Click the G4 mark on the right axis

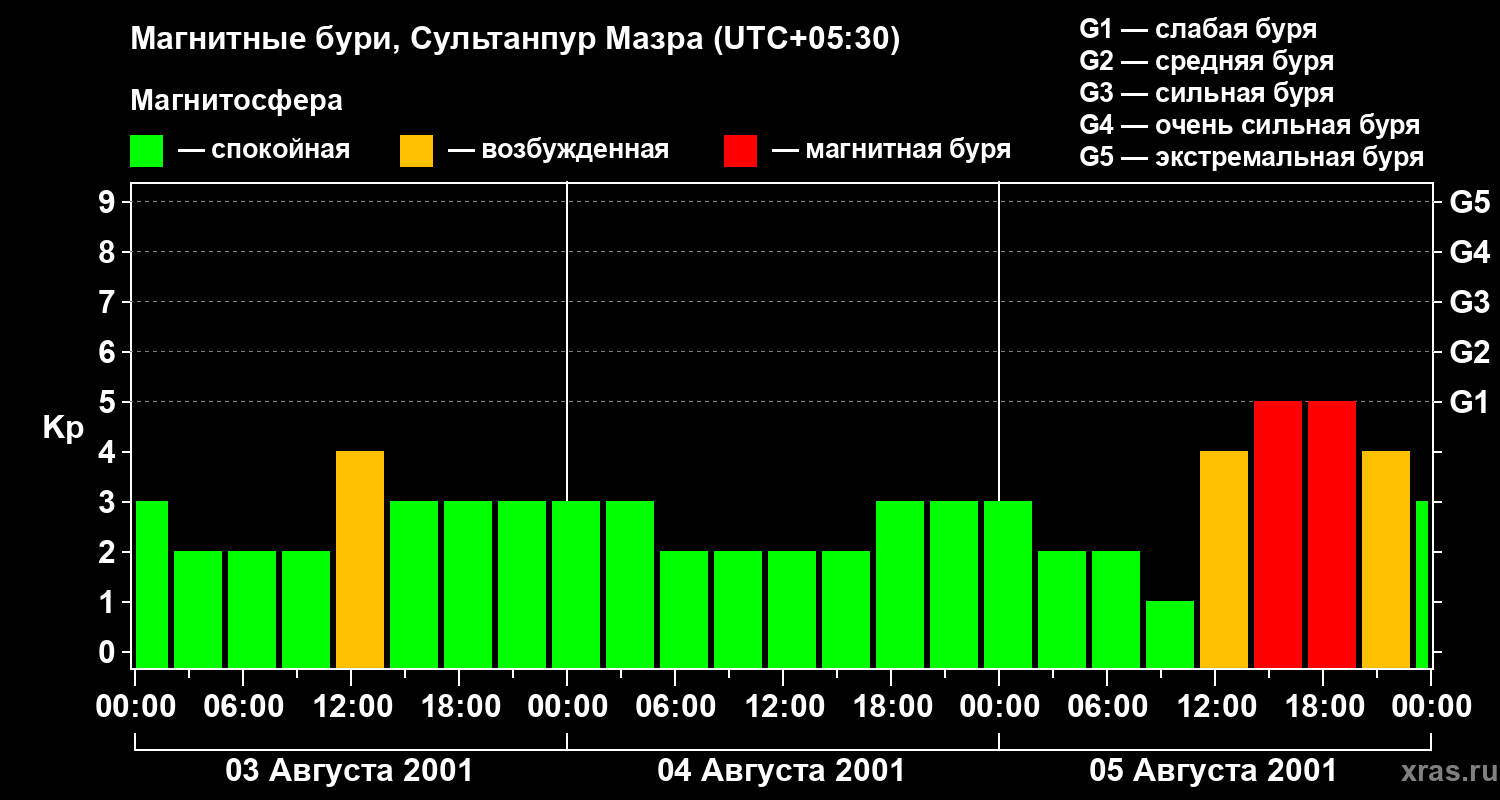(x=1470, y=252)
